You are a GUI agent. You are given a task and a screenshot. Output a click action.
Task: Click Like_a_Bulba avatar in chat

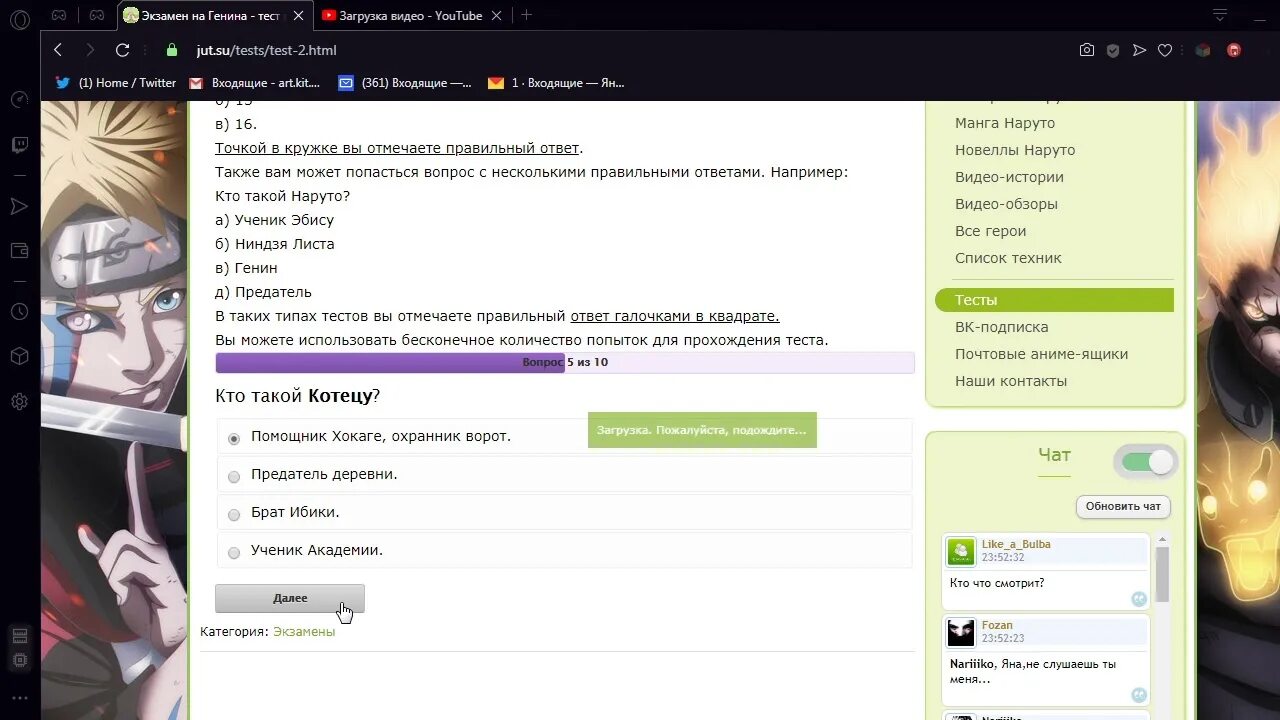click(x=961, y=552)
